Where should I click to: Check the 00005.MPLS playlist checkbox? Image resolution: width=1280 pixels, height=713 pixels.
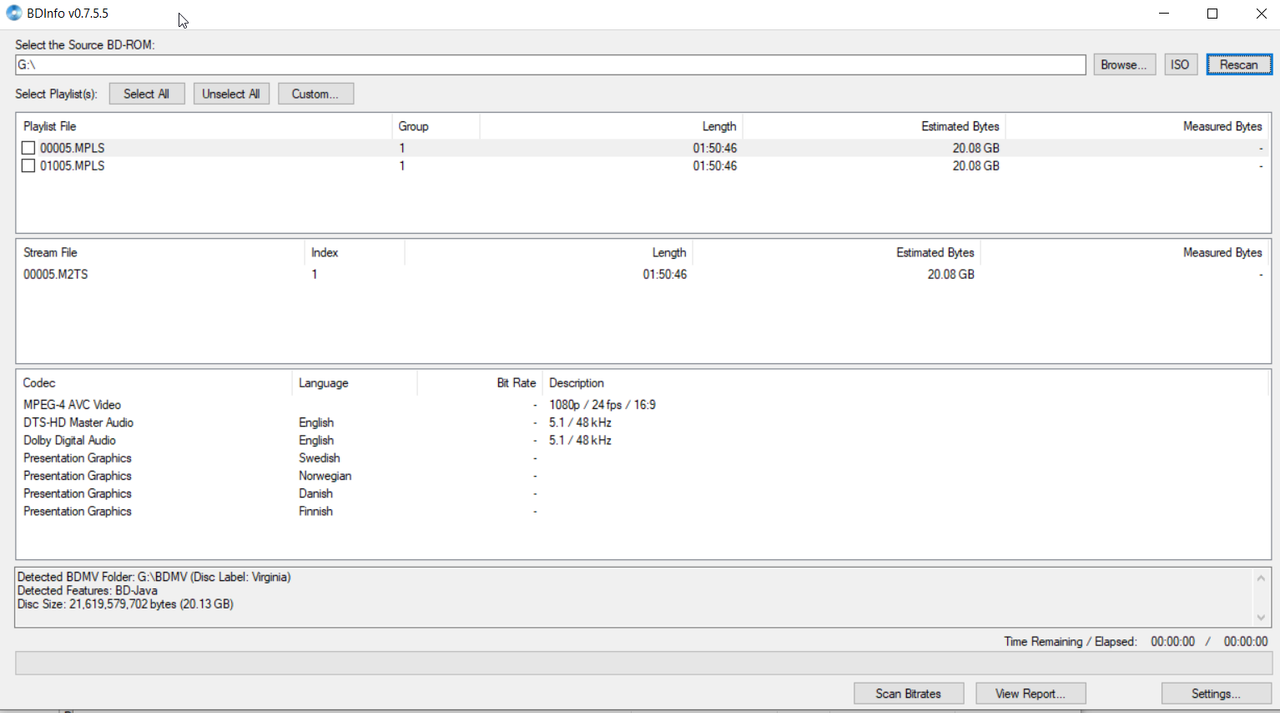pyautogui.click(x=28, y=148)
